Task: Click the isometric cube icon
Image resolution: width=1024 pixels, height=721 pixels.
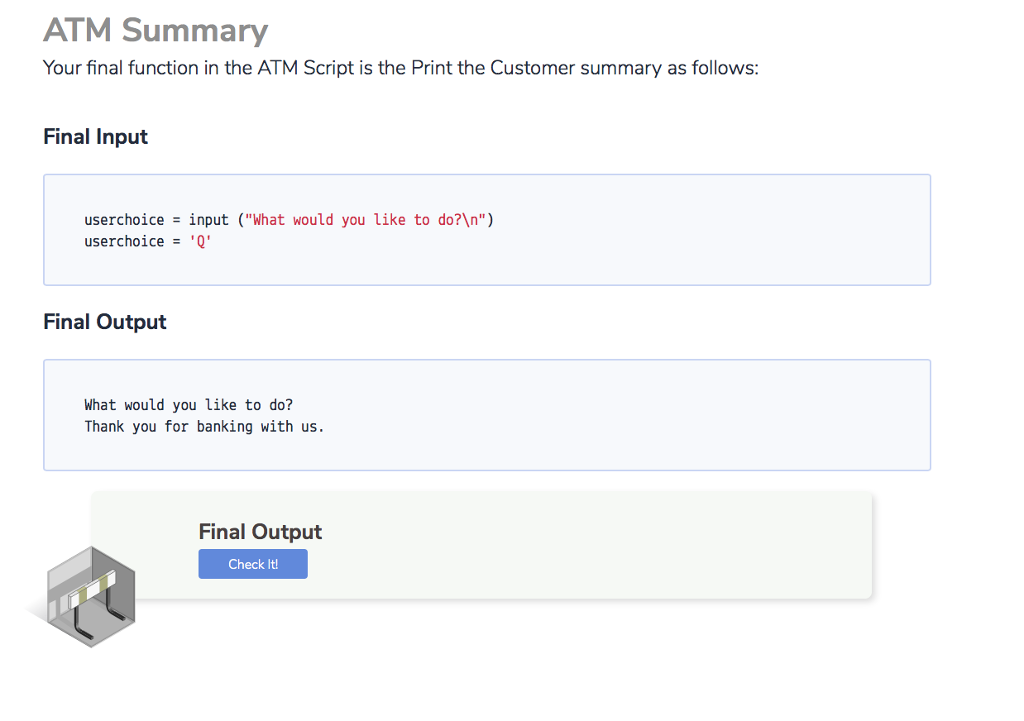Action: tap(89, 596)
